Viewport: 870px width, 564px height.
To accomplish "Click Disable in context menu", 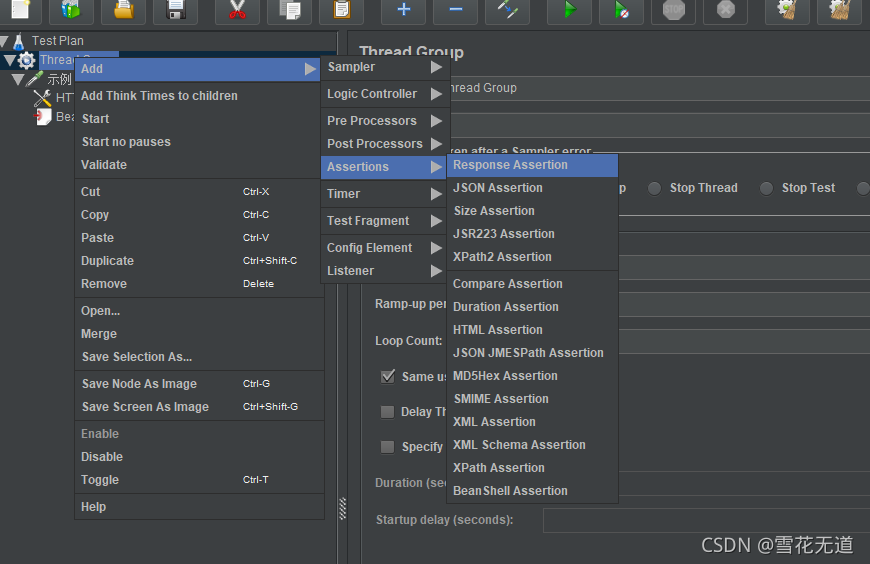I will (199, 457).
